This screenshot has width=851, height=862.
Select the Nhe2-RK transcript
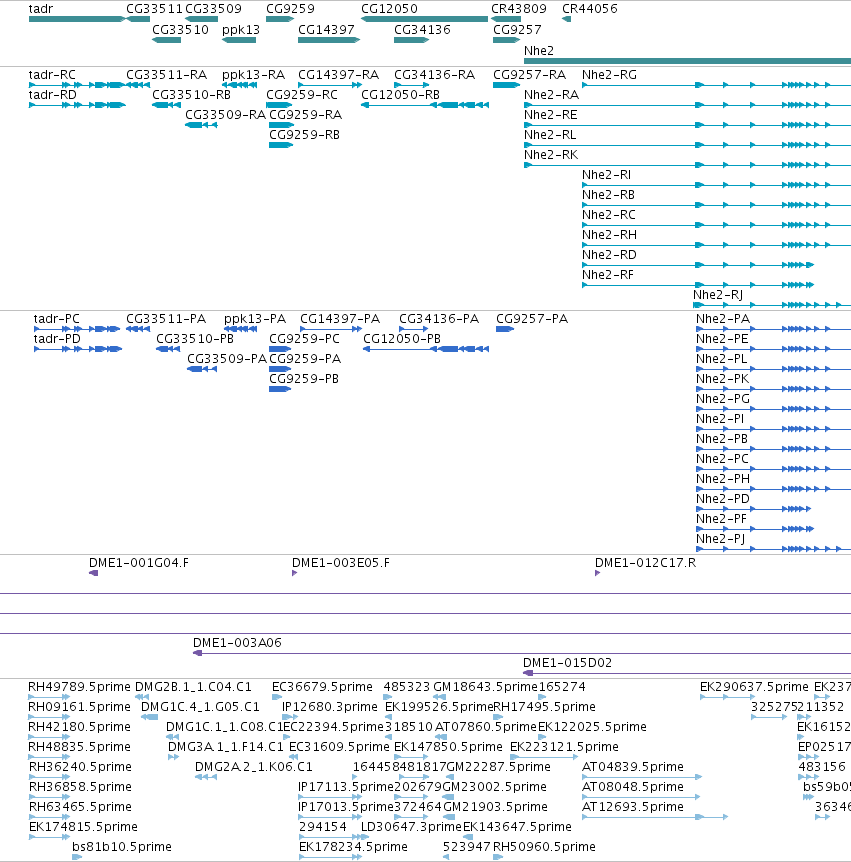click(687, 165)
